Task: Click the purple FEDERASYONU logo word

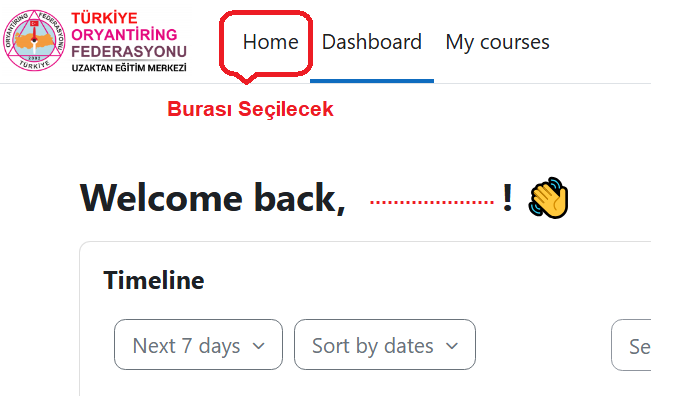Action: [129, 51]
